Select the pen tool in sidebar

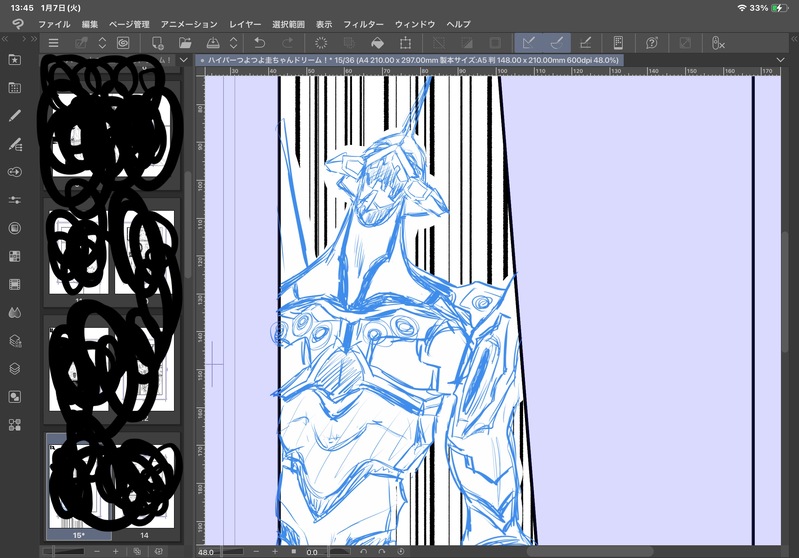15,116
